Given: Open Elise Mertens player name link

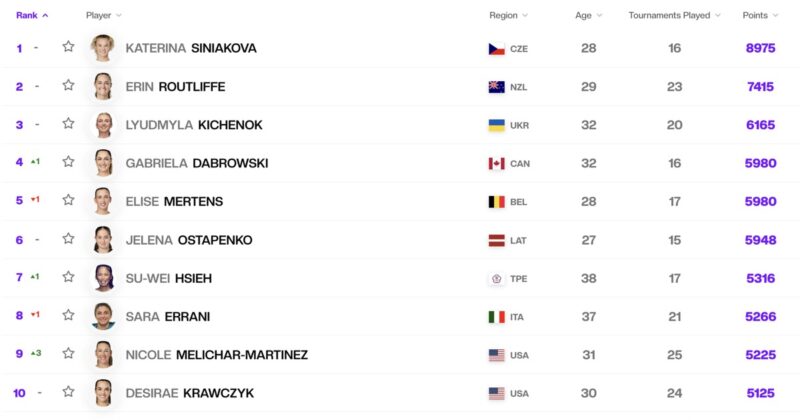Looking at the screenshot, I should click(x=174, y=202).
